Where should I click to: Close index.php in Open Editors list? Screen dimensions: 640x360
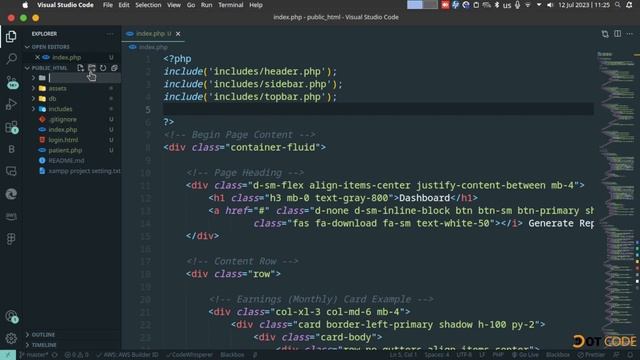point(37,58)
